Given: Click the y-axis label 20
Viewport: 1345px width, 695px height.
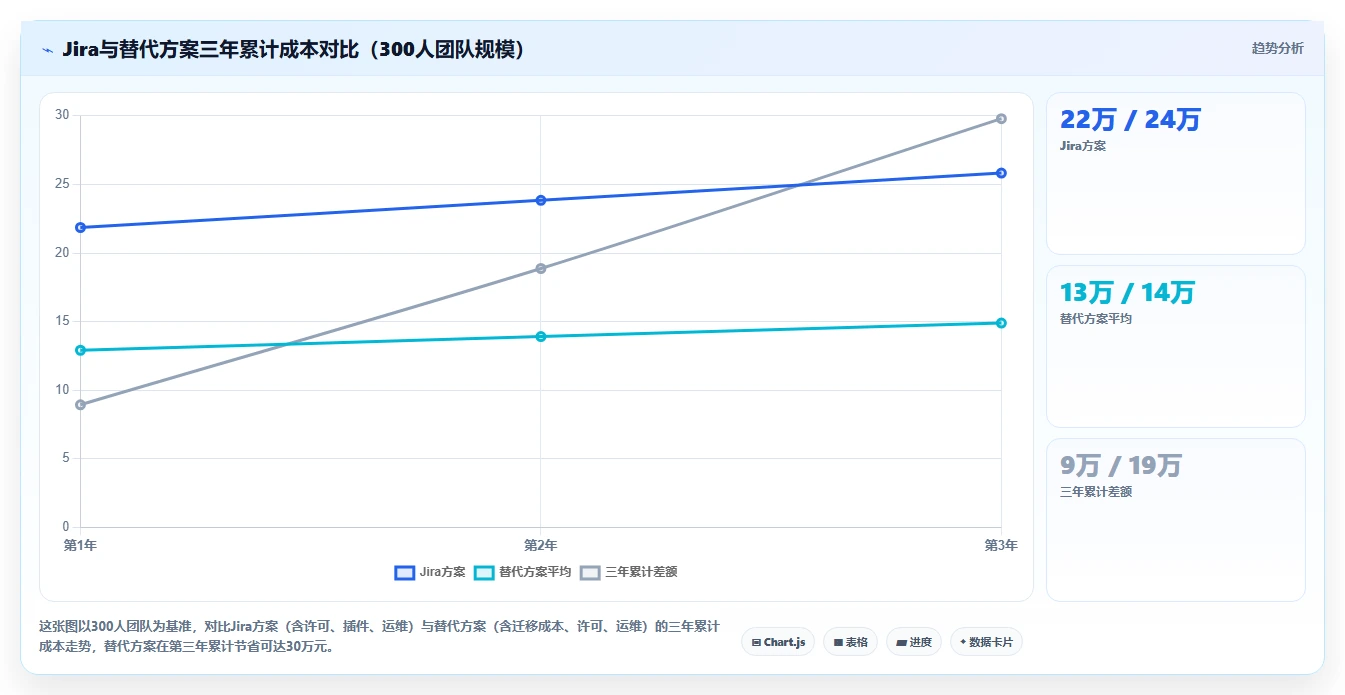Looking at the screenshot, I should click(x=62, y=253).
